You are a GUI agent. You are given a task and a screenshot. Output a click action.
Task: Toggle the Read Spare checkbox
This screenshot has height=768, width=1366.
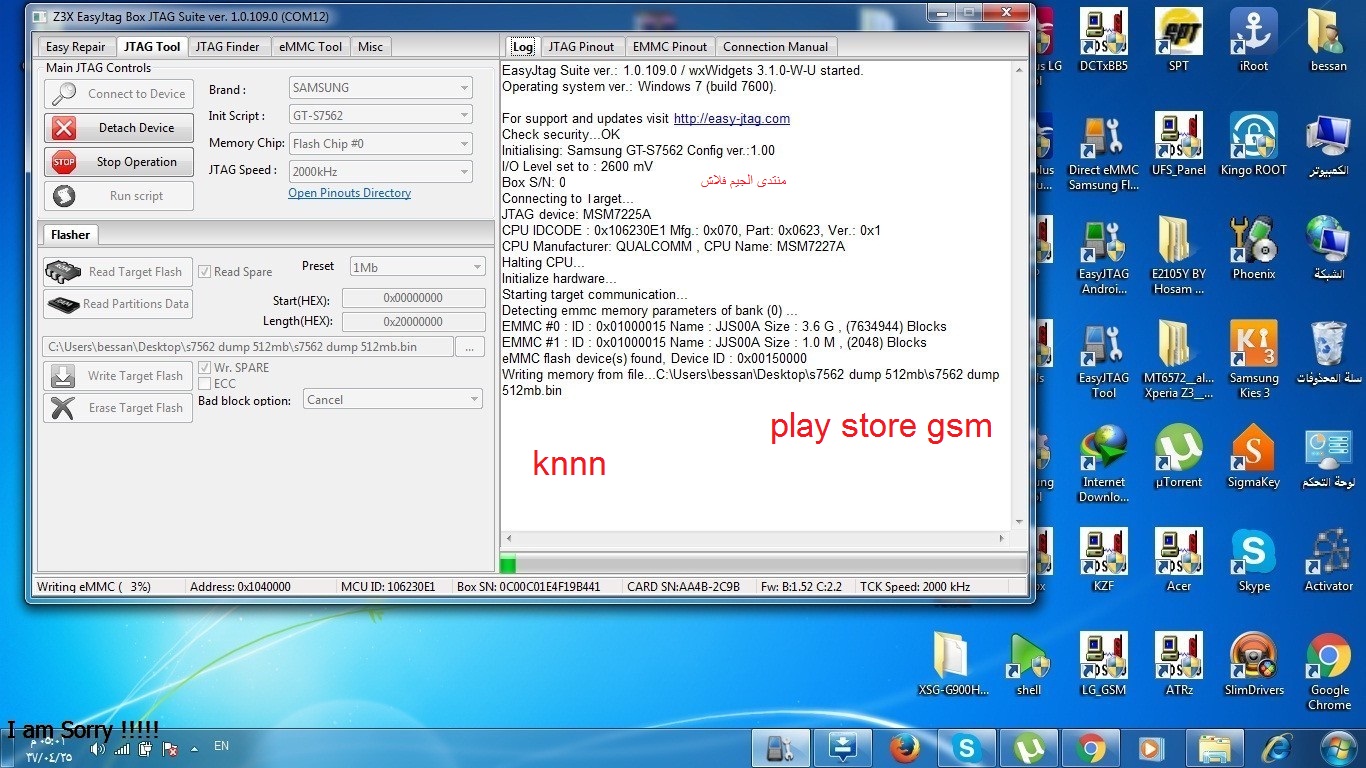pos(204,272)
